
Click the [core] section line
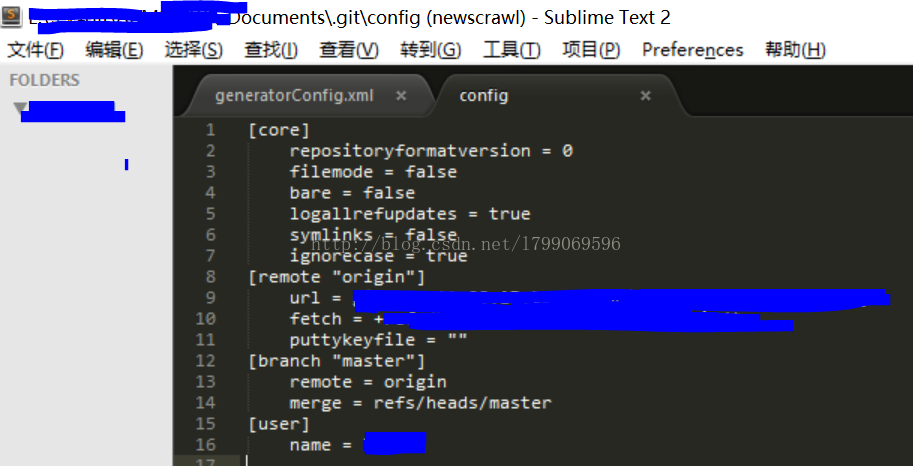click(278, 130)
